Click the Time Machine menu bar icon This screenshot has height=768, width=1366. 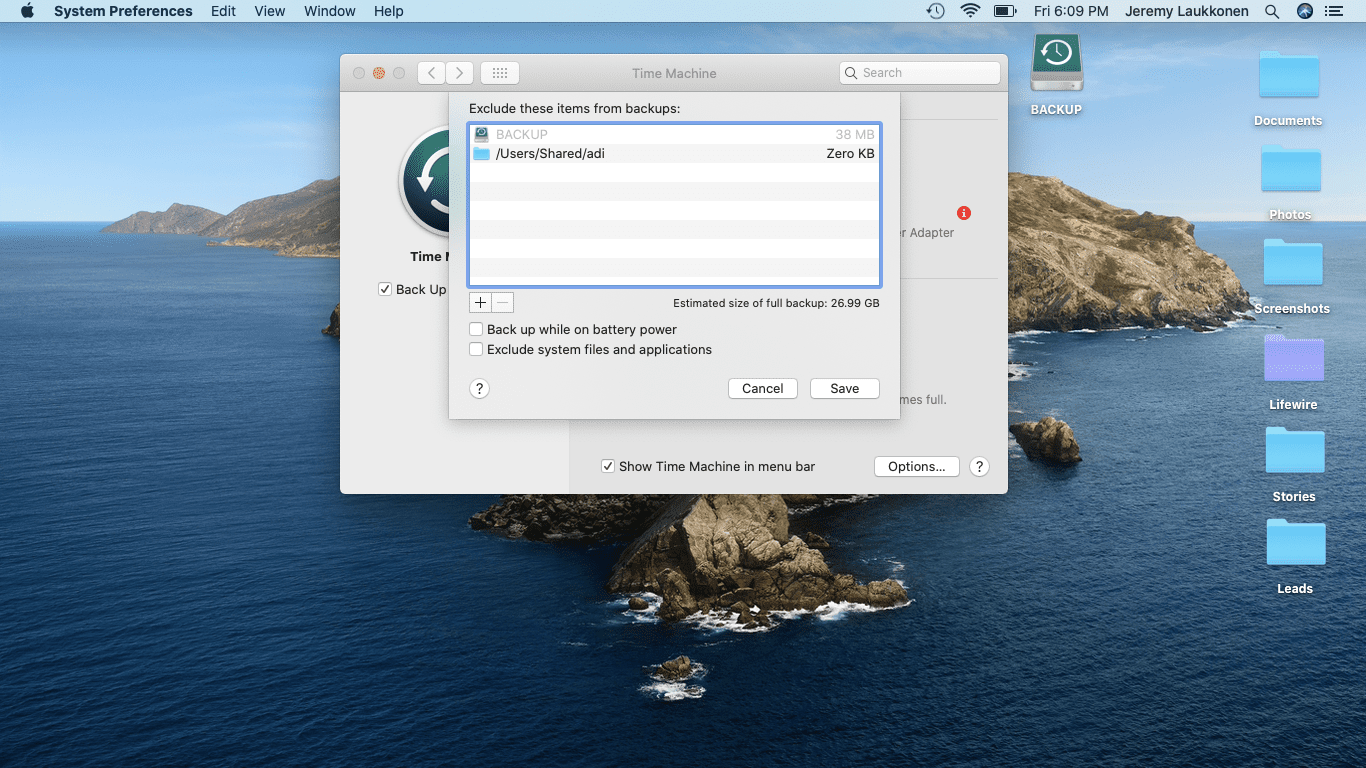click(936, 11)
